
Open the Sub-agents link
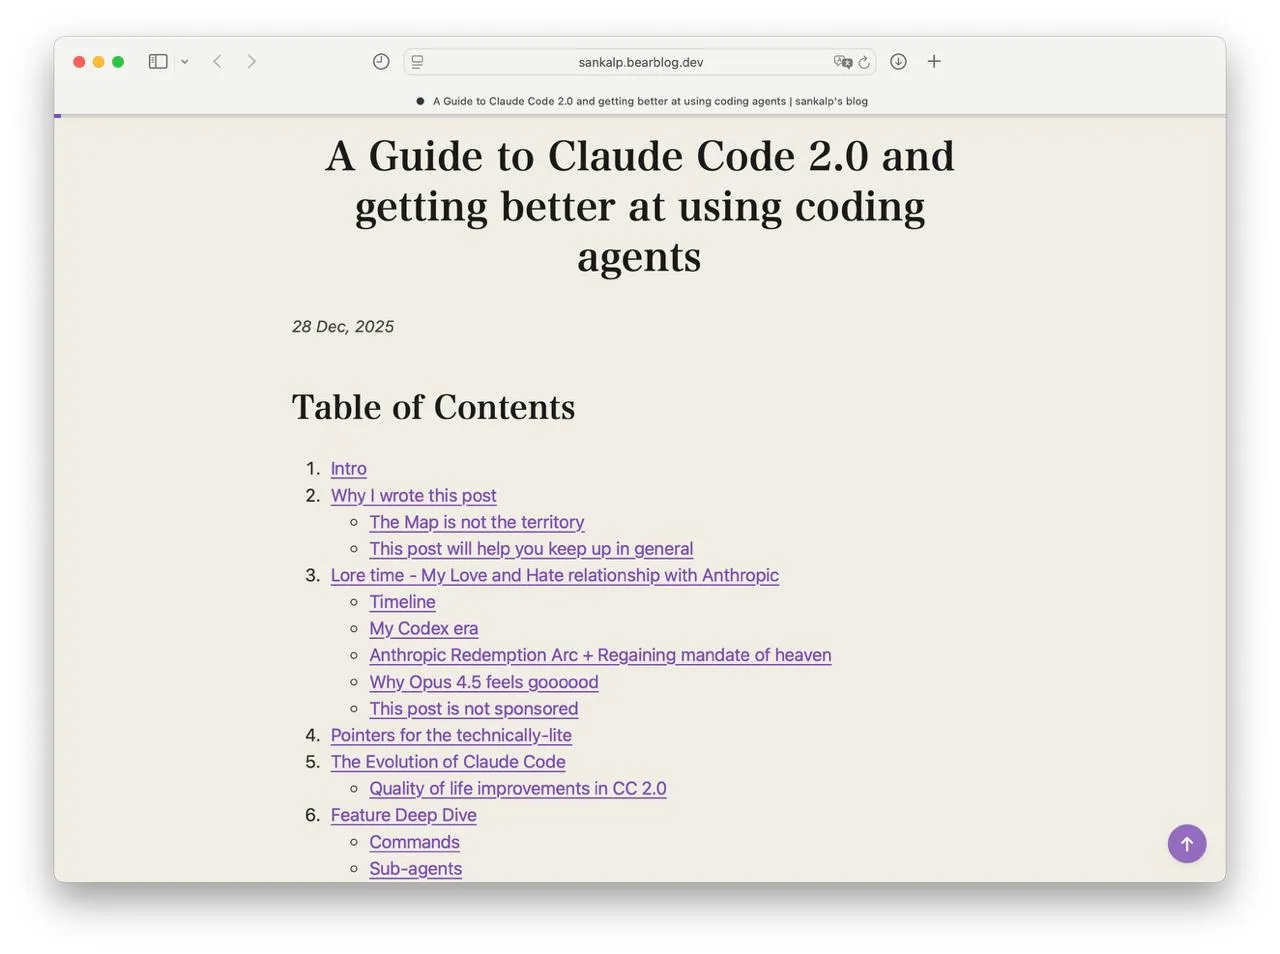[415, 869]
